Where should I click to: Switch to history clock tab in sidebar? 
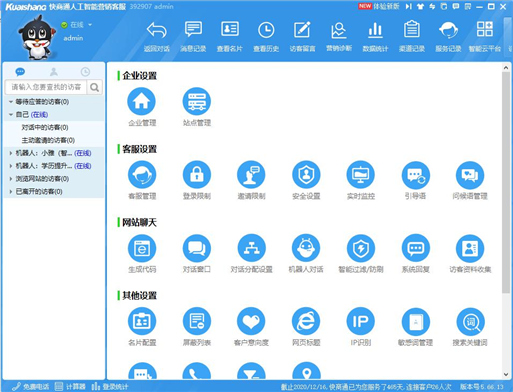click(85, 72)
